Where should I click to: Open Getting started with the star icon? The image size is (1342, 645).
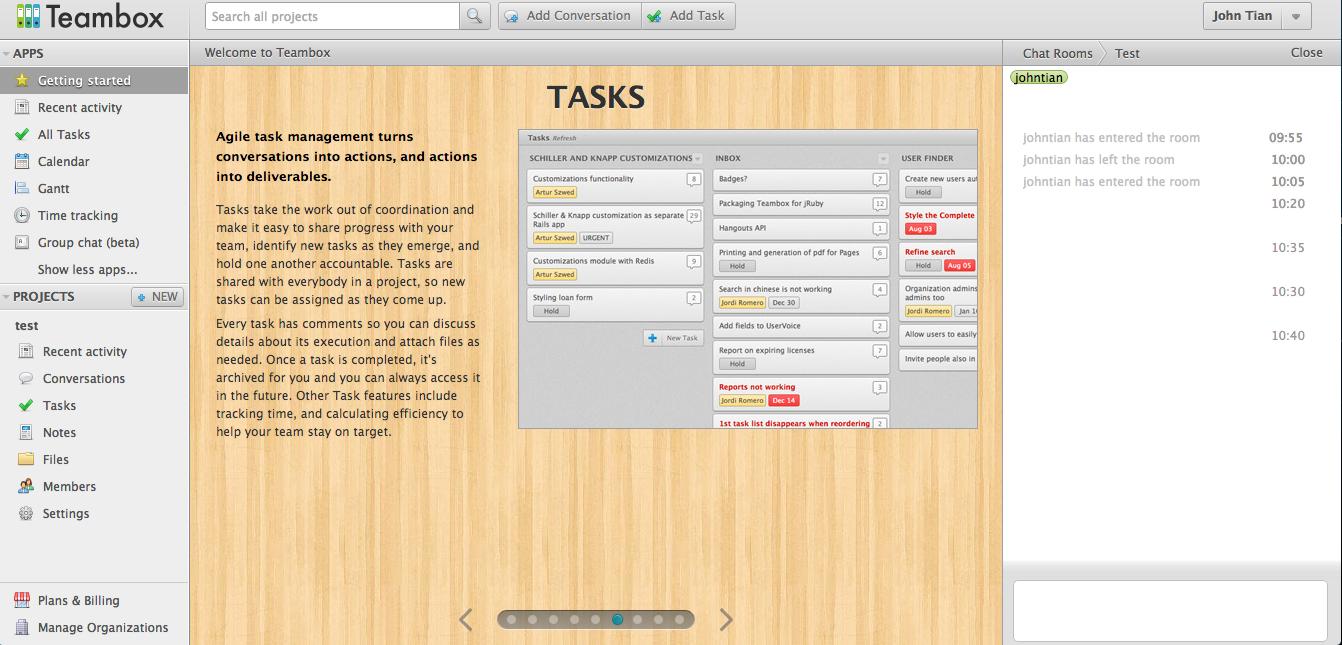(94, 80)
